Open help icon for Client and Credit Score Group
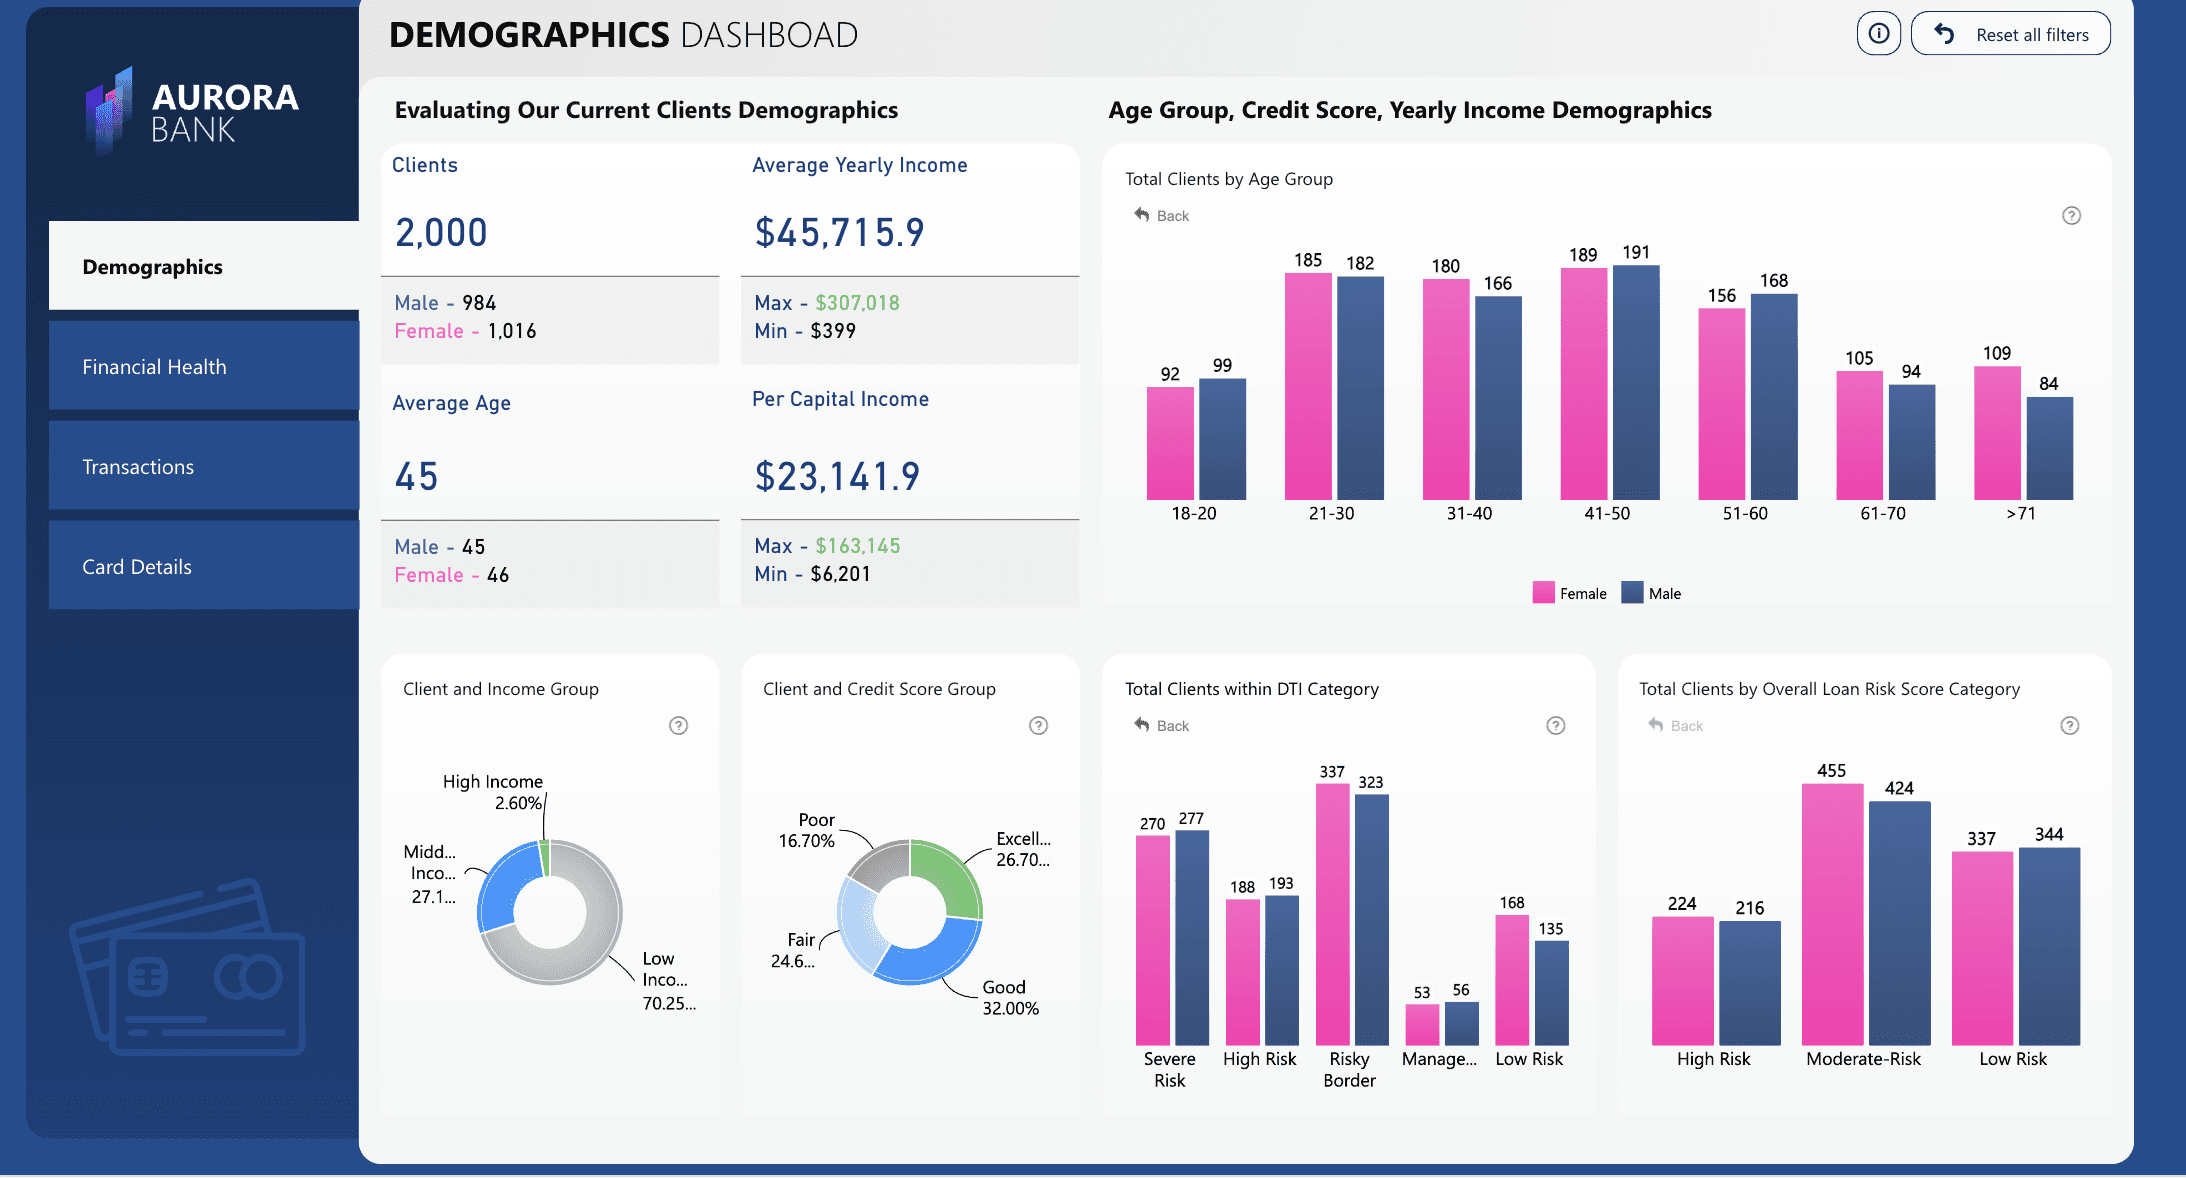2186x1178 pixels. pyautogui.click(x=1038, y=726)
